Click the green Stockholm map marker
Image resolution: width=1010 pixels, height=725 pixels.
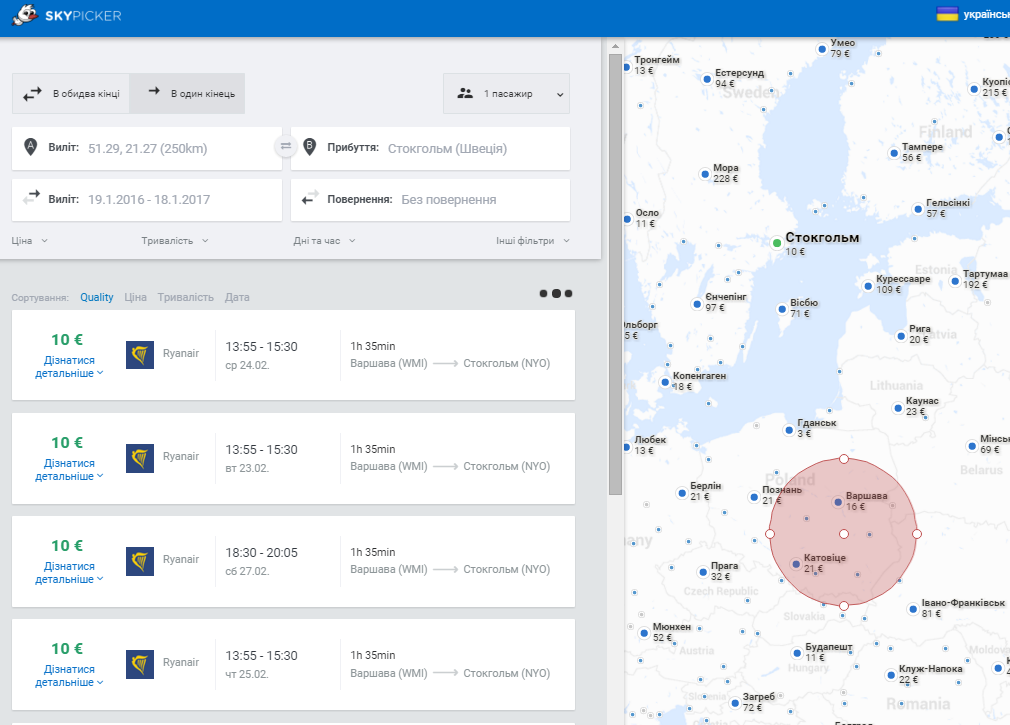point(777,243)
